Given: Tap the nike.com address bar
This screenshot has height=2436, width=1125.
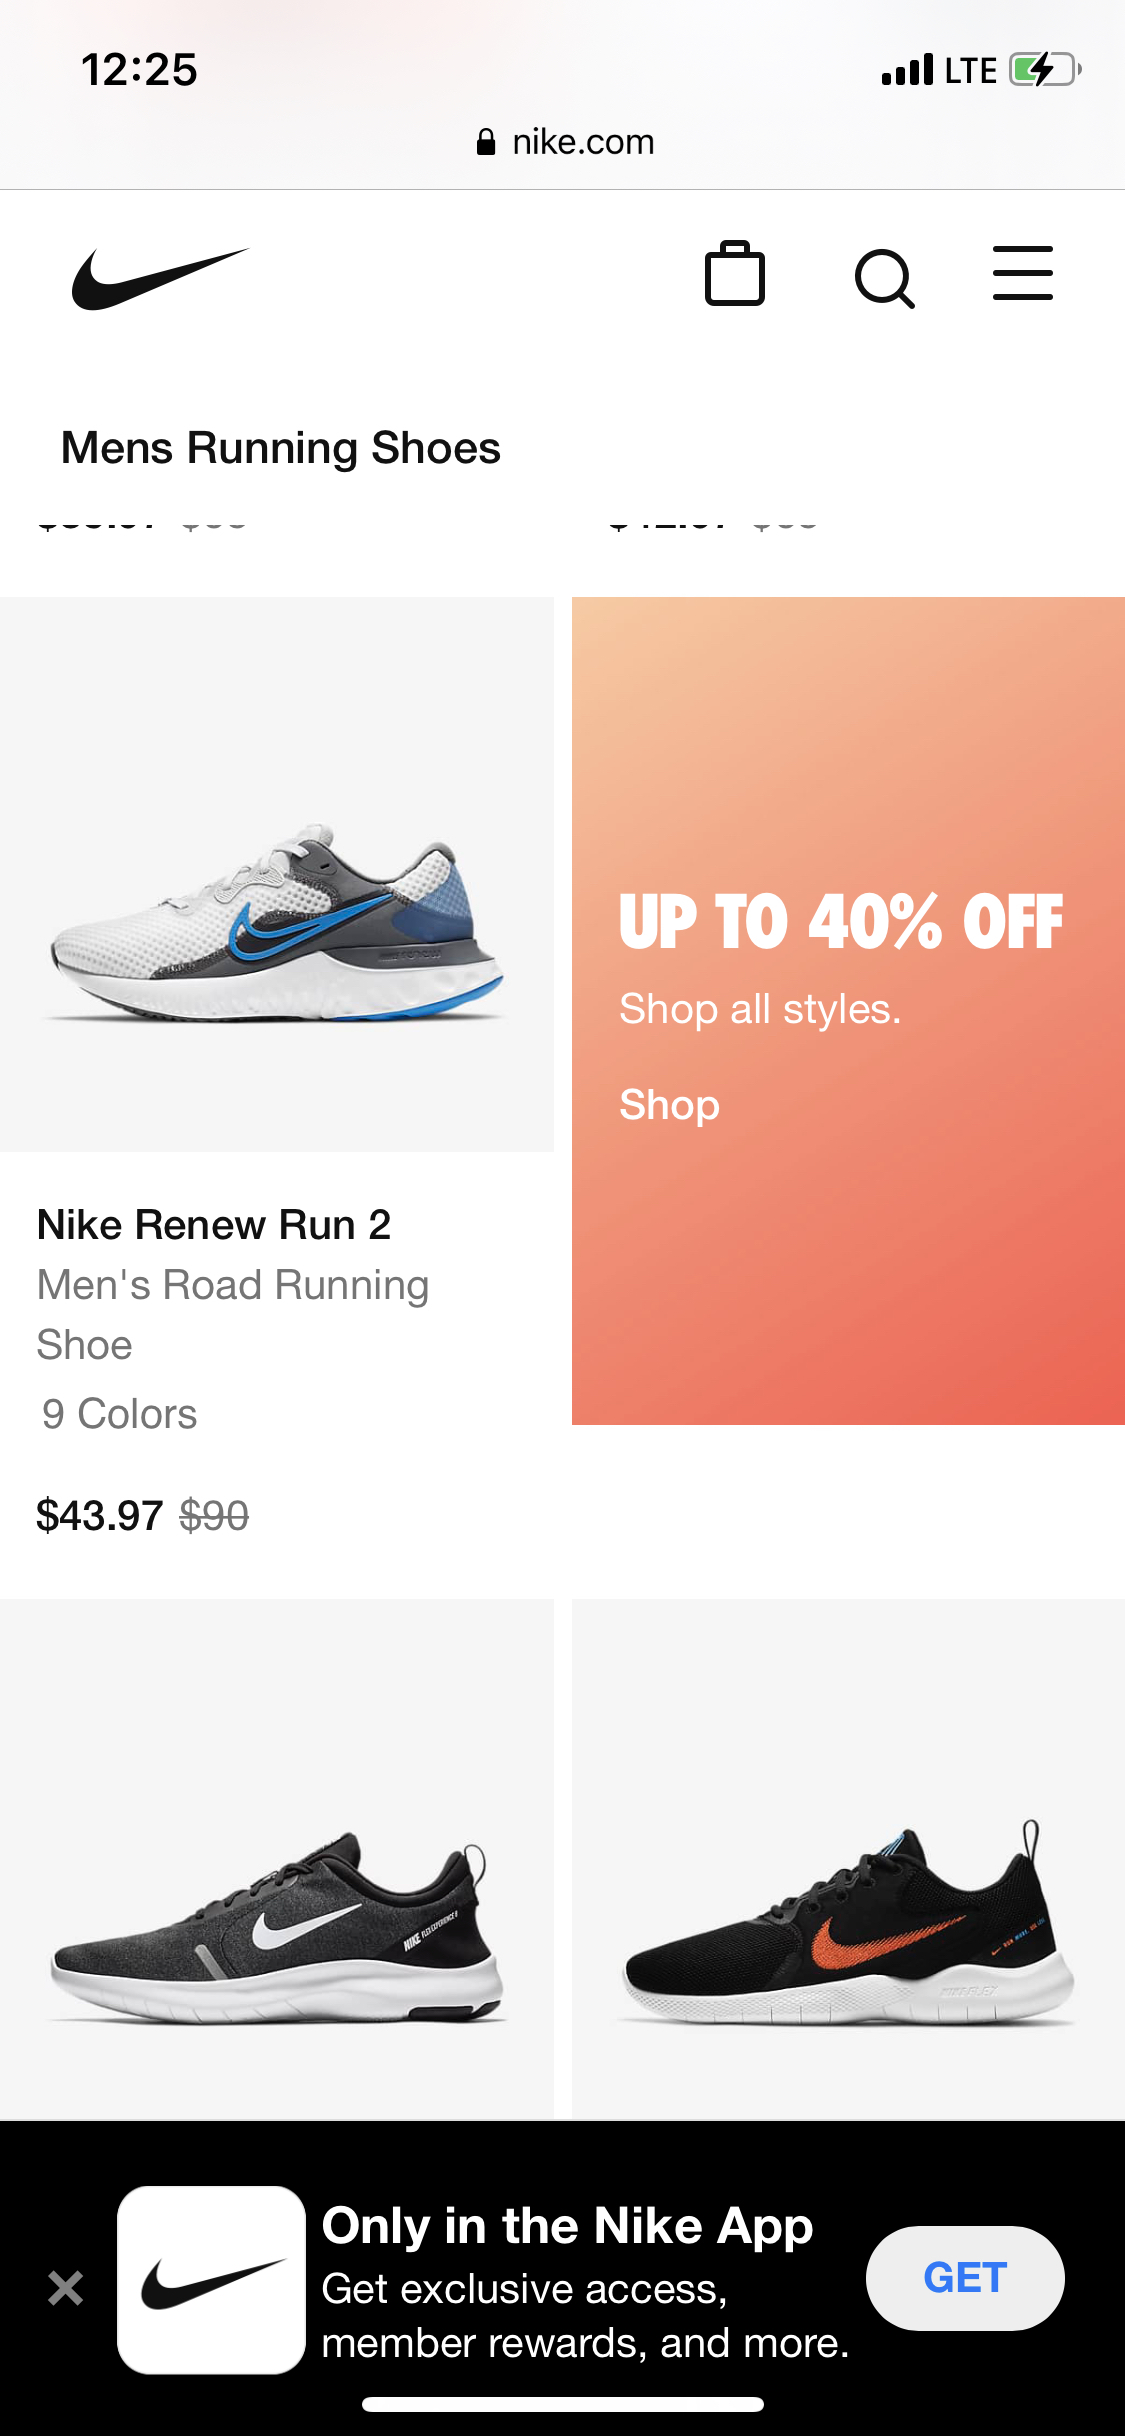Looking at the screenshot, I should tap(565, 142).
